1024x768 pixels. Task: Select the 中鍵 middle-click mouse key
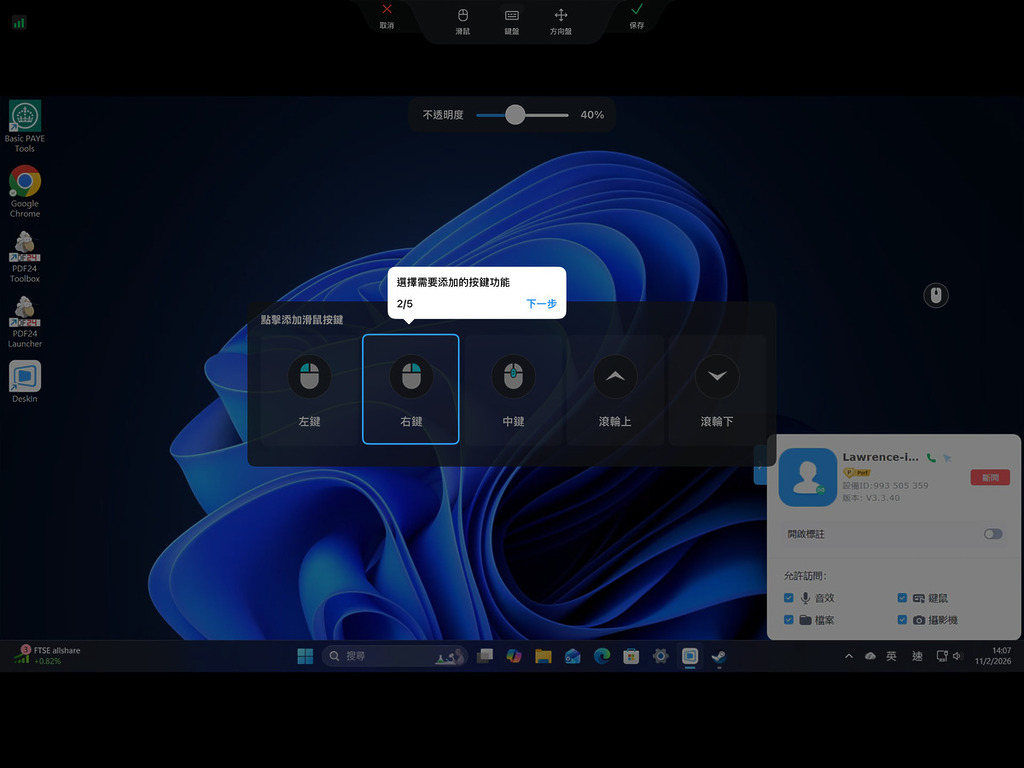513,389
